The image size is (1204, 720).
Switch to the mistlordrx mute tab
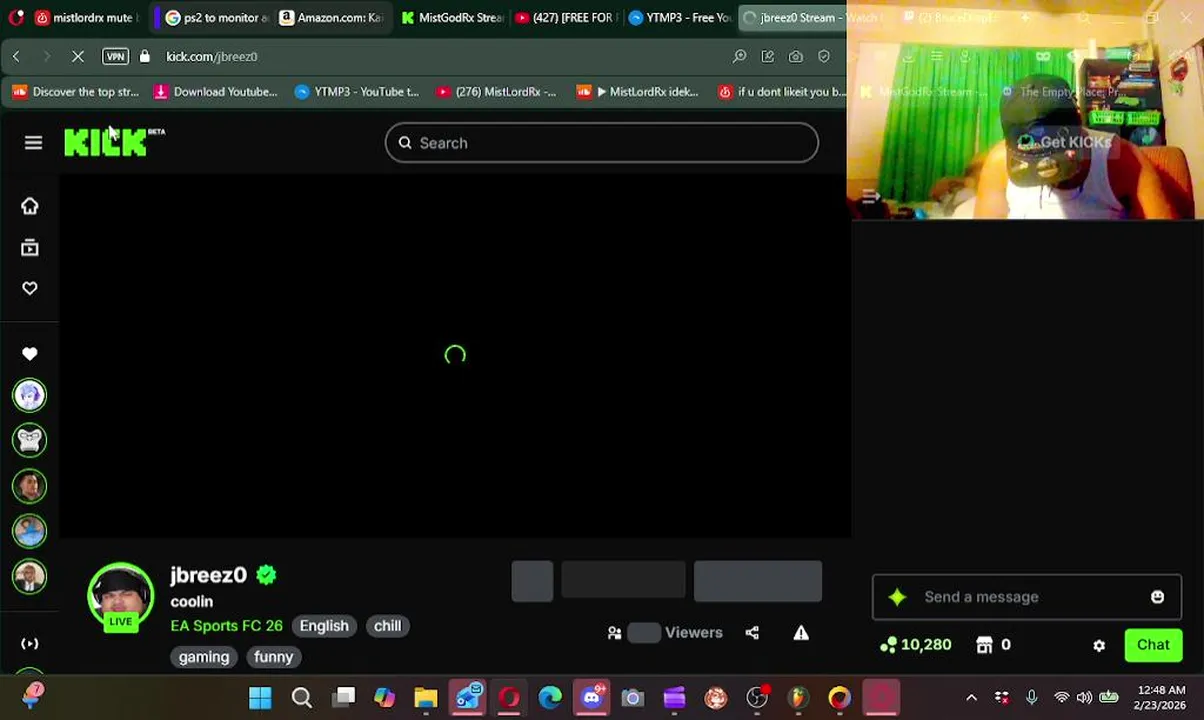(x=85, y=18)
